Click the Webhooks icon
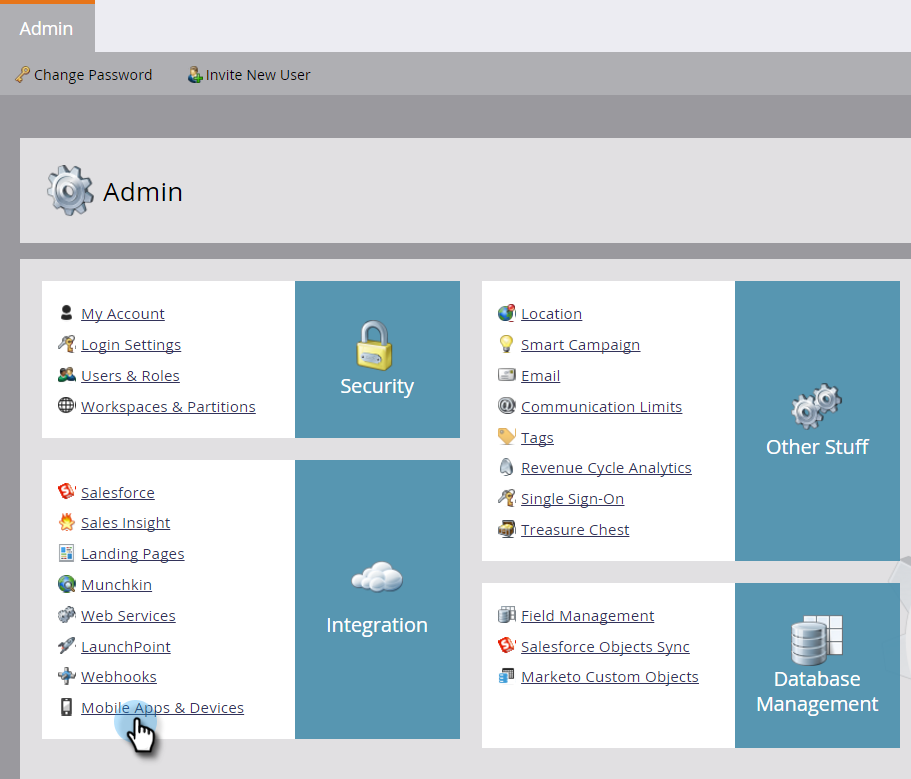The height and width of the screenshot is (779, 911). coord(67,676)
